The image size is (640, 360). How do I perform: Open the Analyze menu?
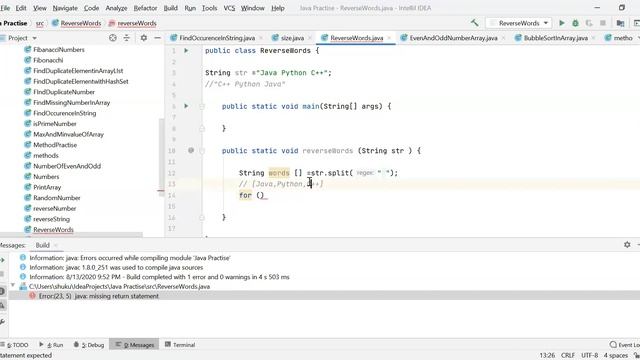point(116,8)
